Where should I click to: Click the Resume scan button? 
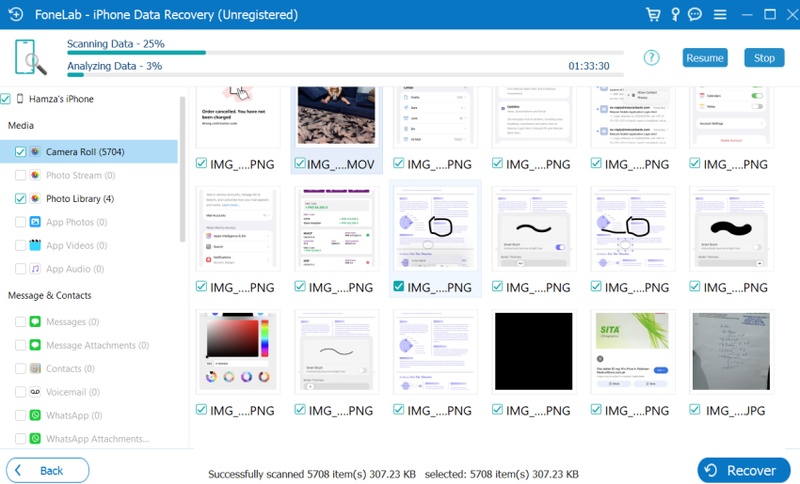pos(705,58)
